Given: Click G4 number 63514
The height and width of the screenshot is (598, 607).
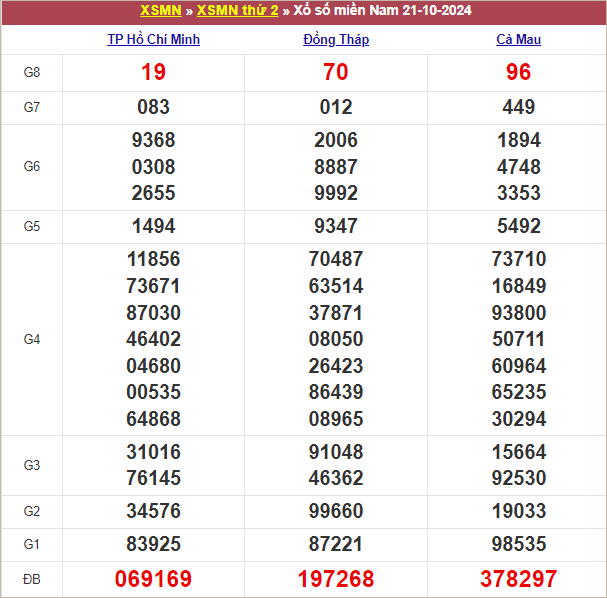Looking at the screenshot, I should point(336,286).
